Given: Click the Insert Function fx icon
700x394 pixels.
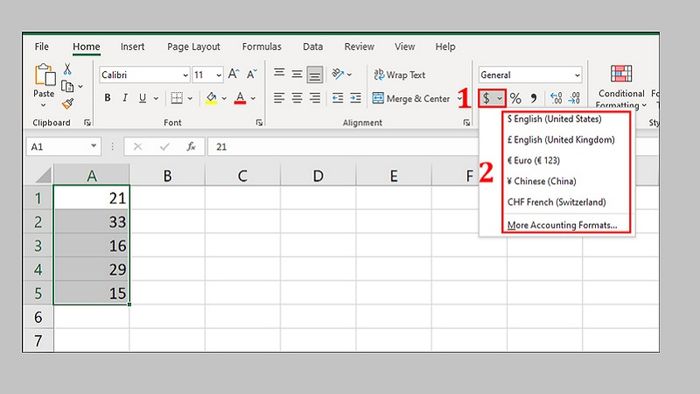Looking at the screenshot, I should click(191, 146).
